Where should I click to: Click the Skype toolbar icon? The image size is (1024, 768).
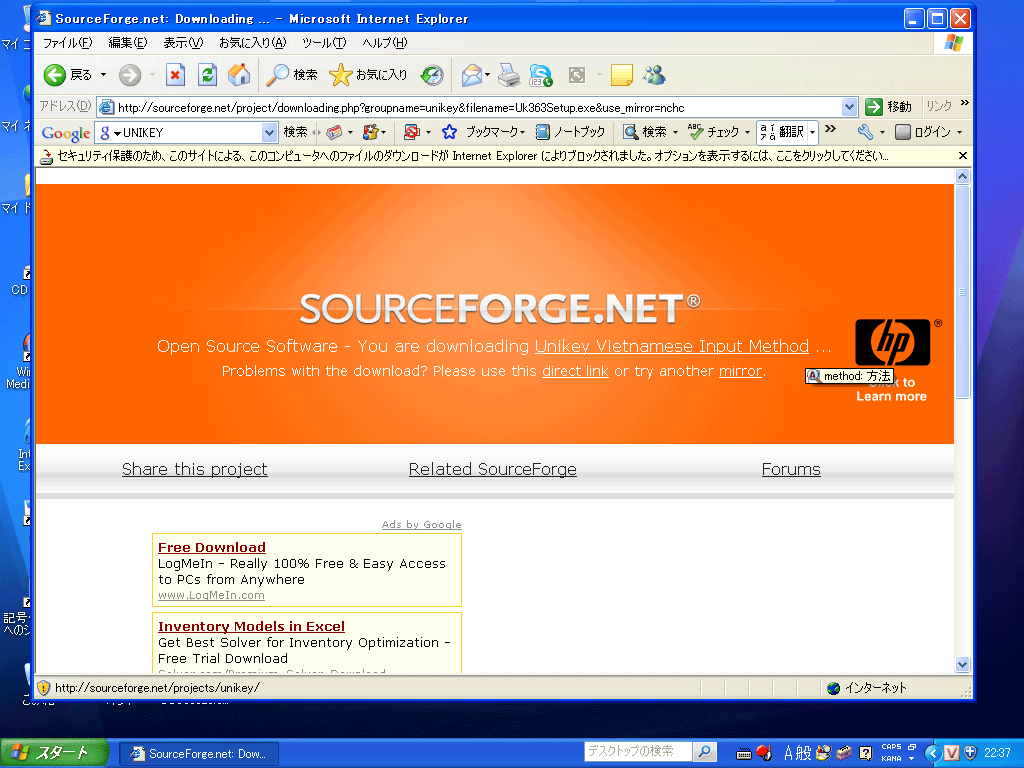pyautogui.click(x=541, y=75)
